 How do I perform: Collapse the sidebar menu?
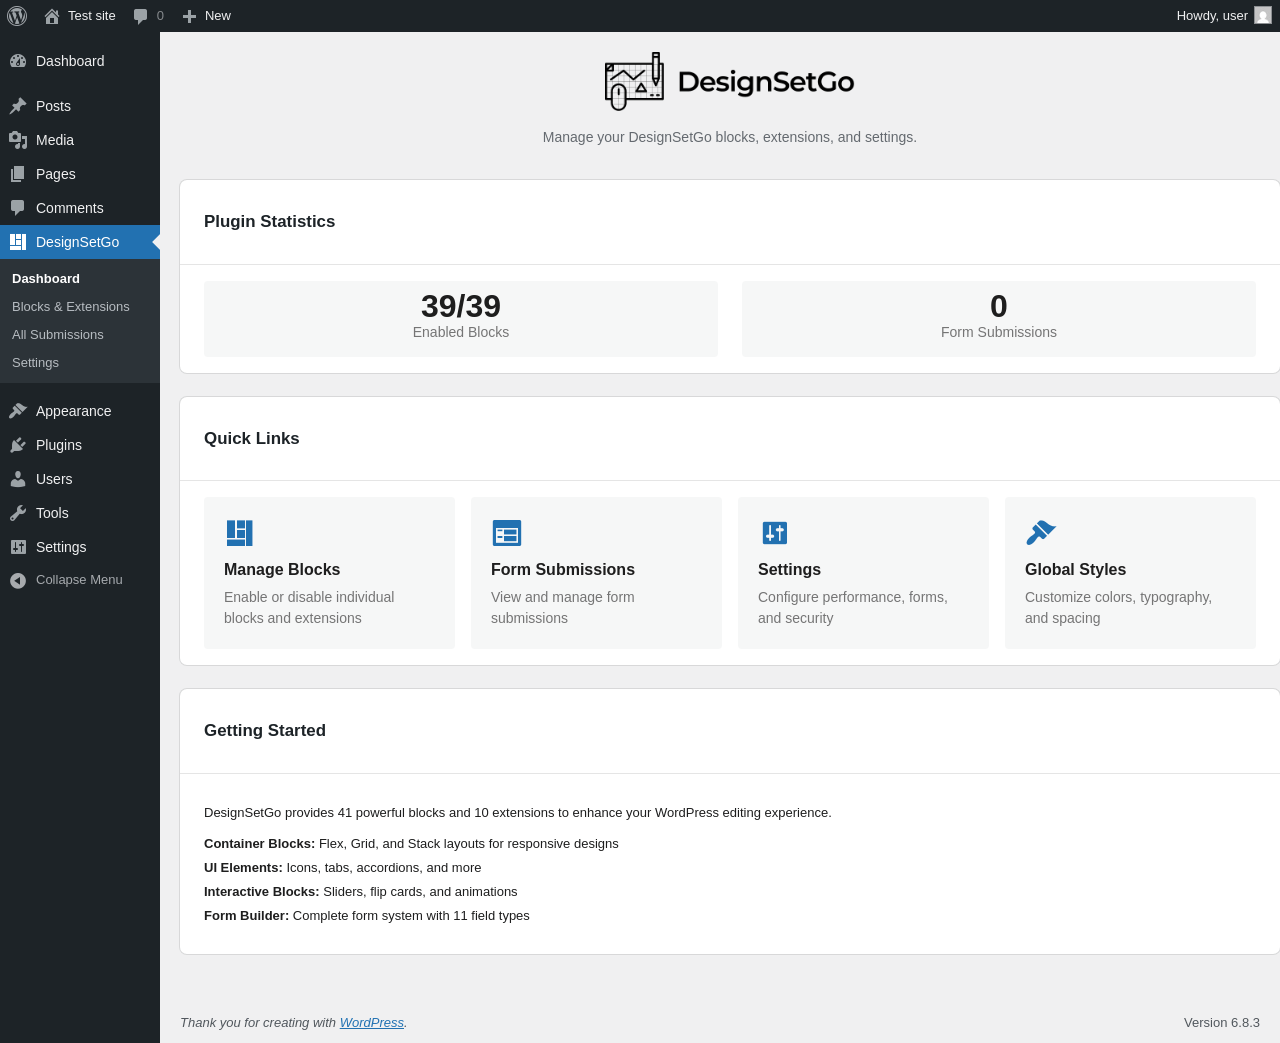pyautogui.click(x=79, y=580)
